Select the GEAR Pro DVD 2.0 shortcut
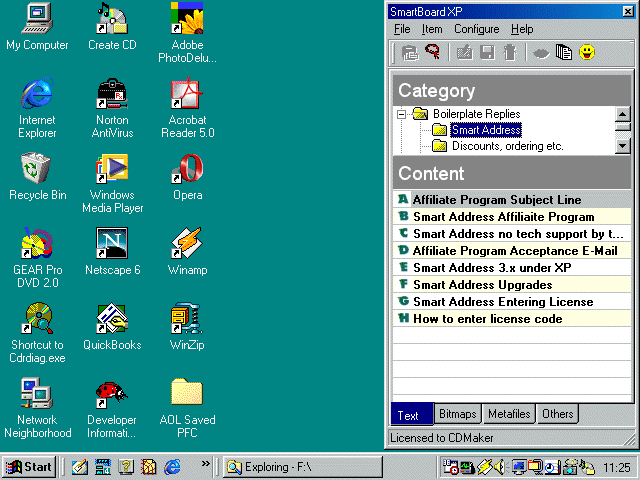Viewport: 640px width, 480px height. (x=37, y=258)
